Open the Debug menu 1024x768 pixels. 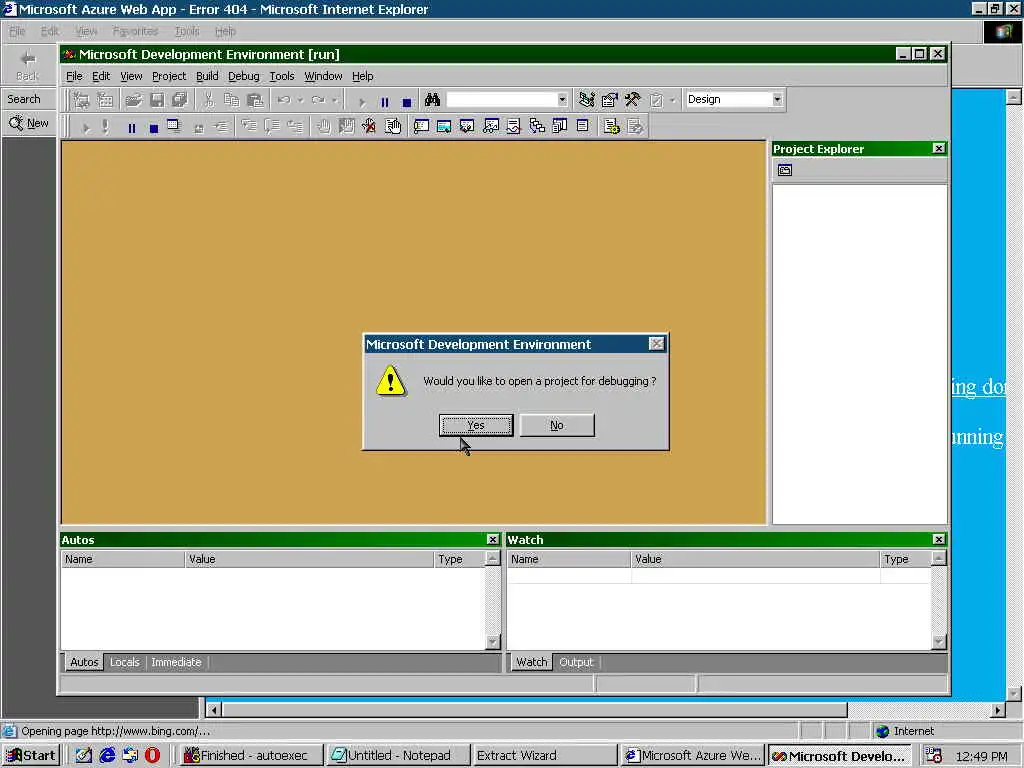(x=244, y=76)
